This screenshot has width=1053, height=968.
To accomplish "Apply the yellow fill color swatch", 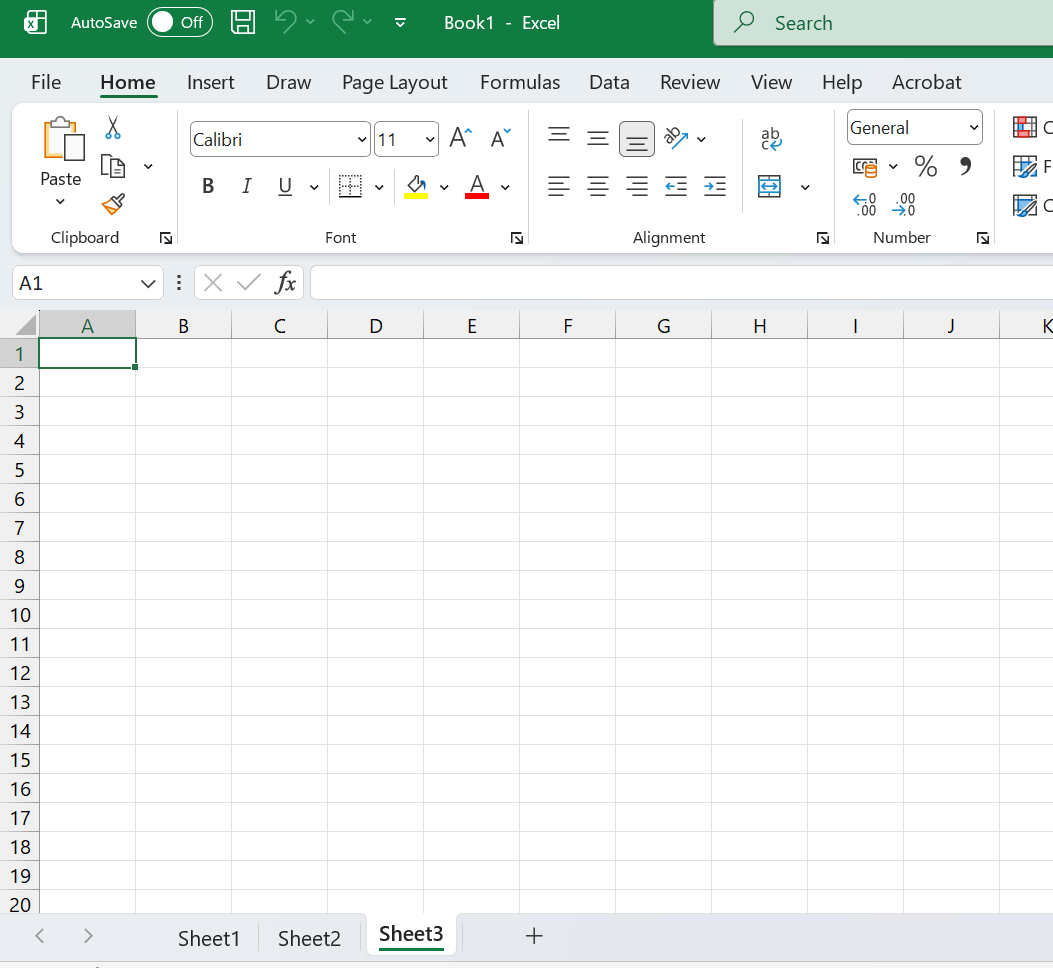I will pyautogui.click(x=416, y=186).
